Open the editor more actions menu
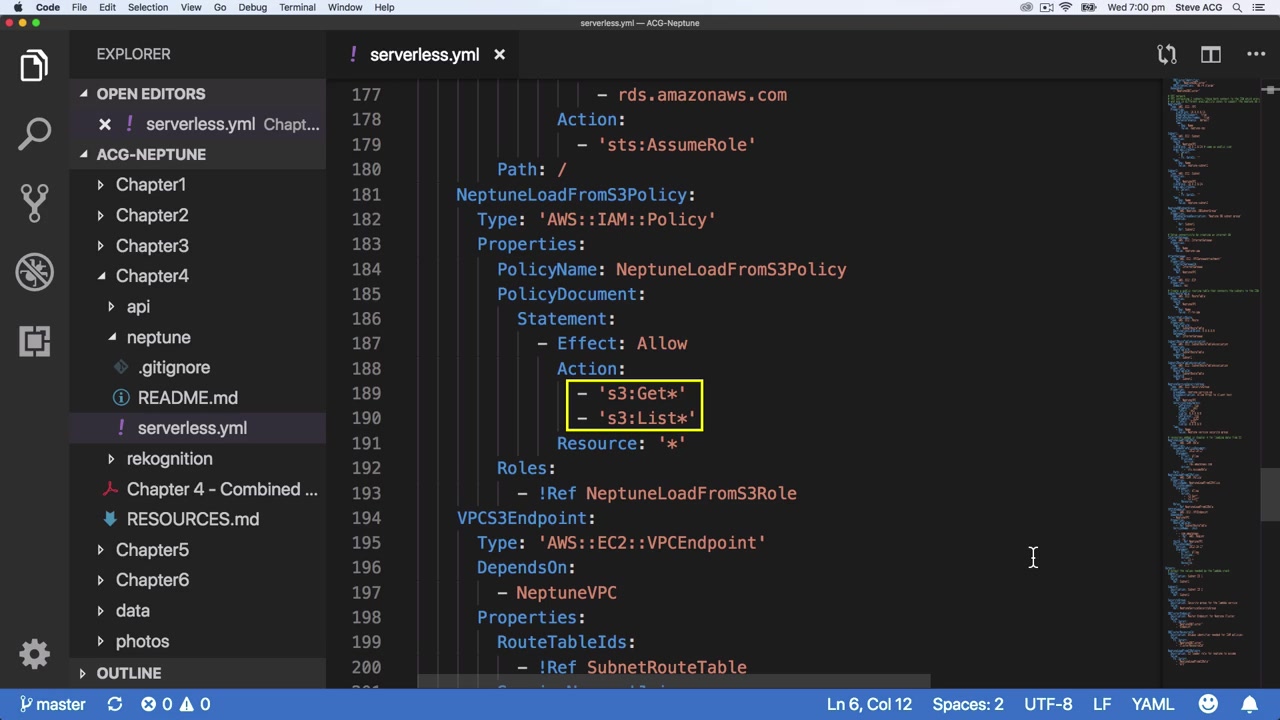Screen dimensions: 1280x720 tap(1256, 55)
